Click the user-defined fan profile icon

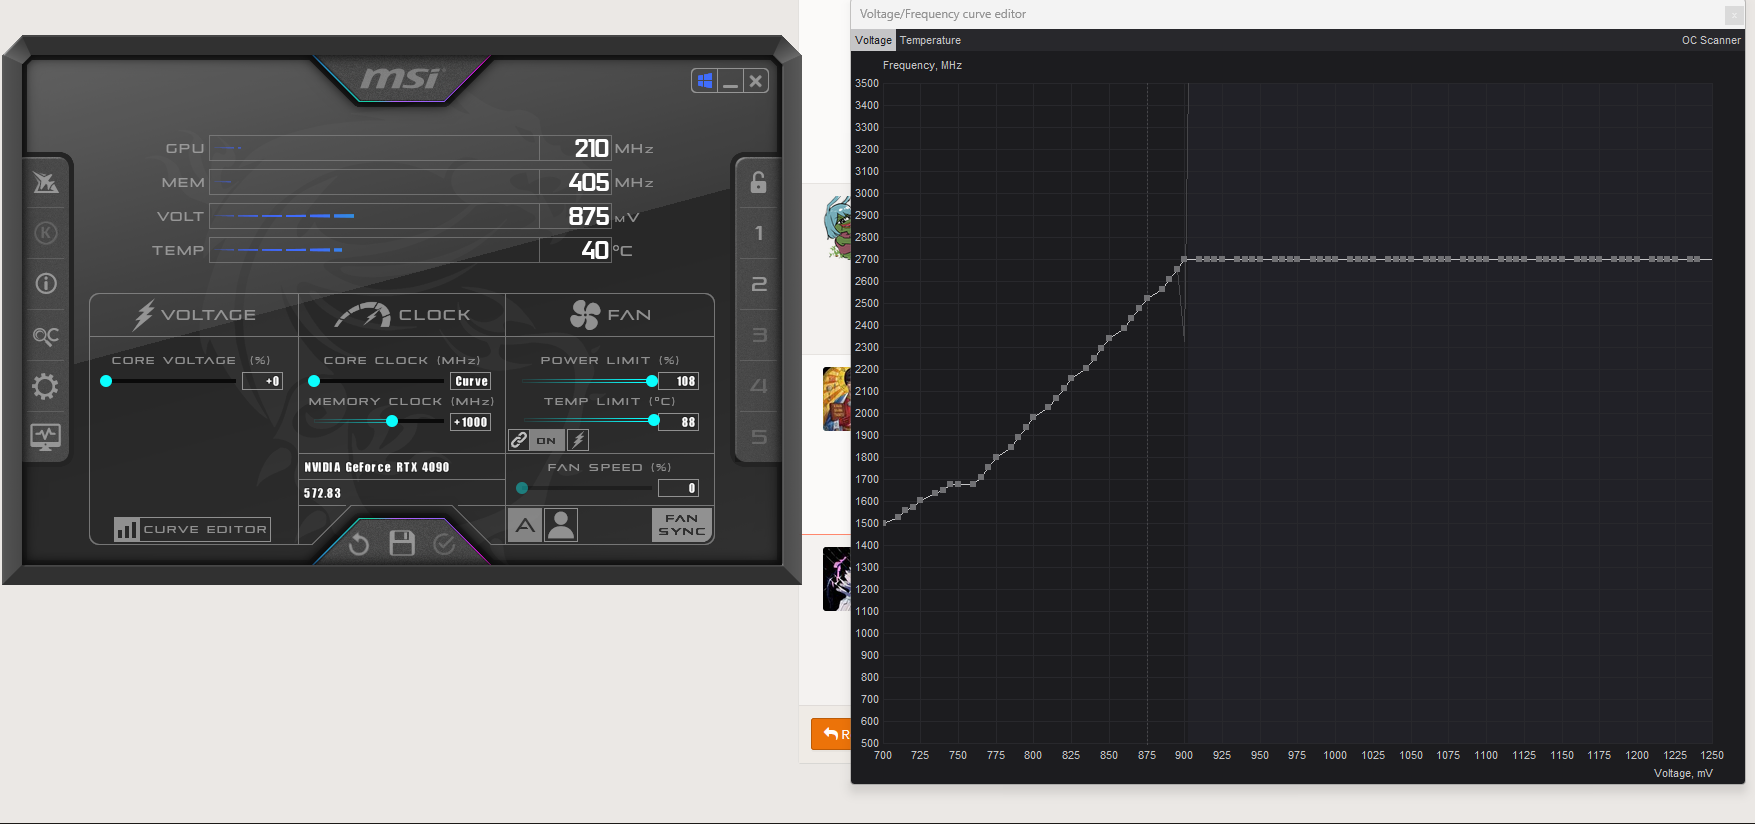pos(561,525)
